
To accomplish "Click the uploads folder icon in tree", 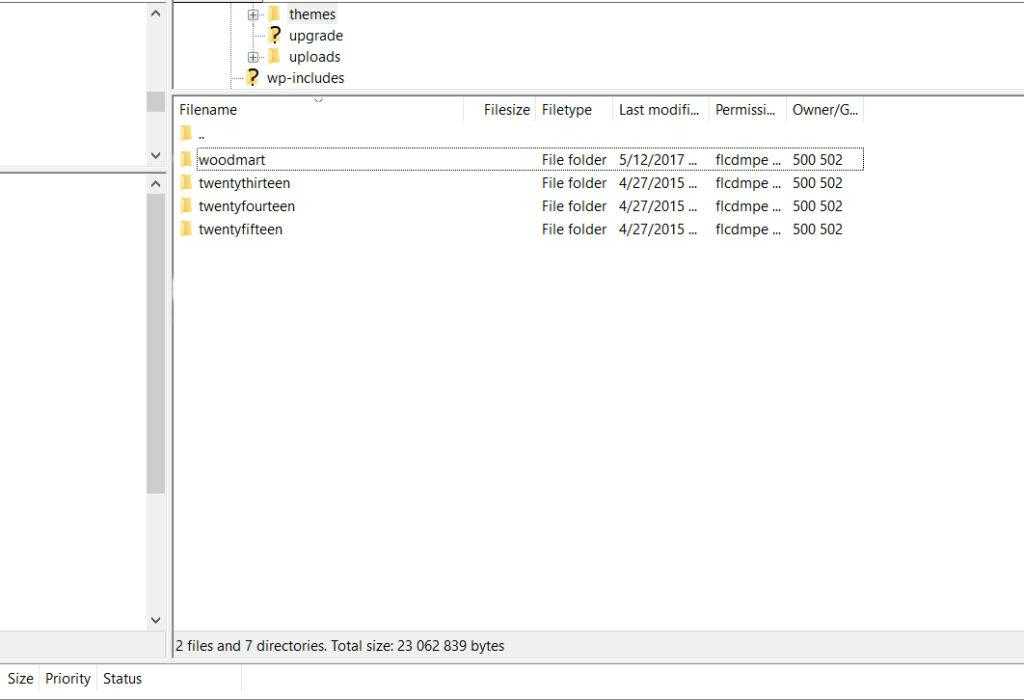I will click(274, 56).
